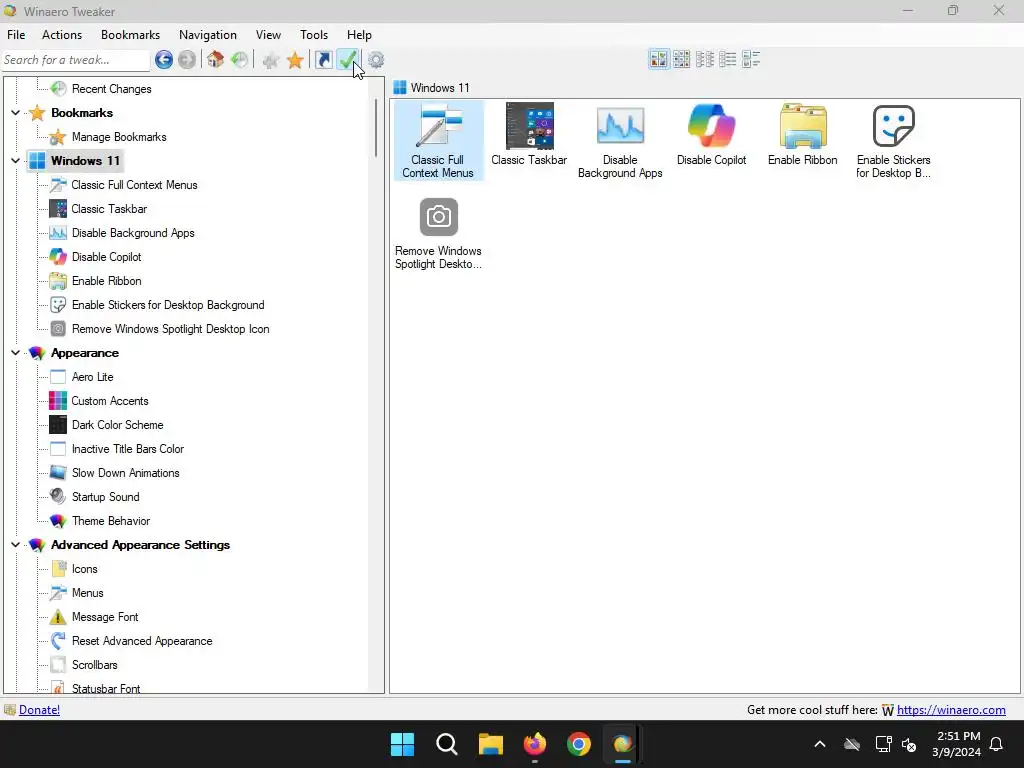
Task: Open the File menu
Action: click(x=16, y=35)
